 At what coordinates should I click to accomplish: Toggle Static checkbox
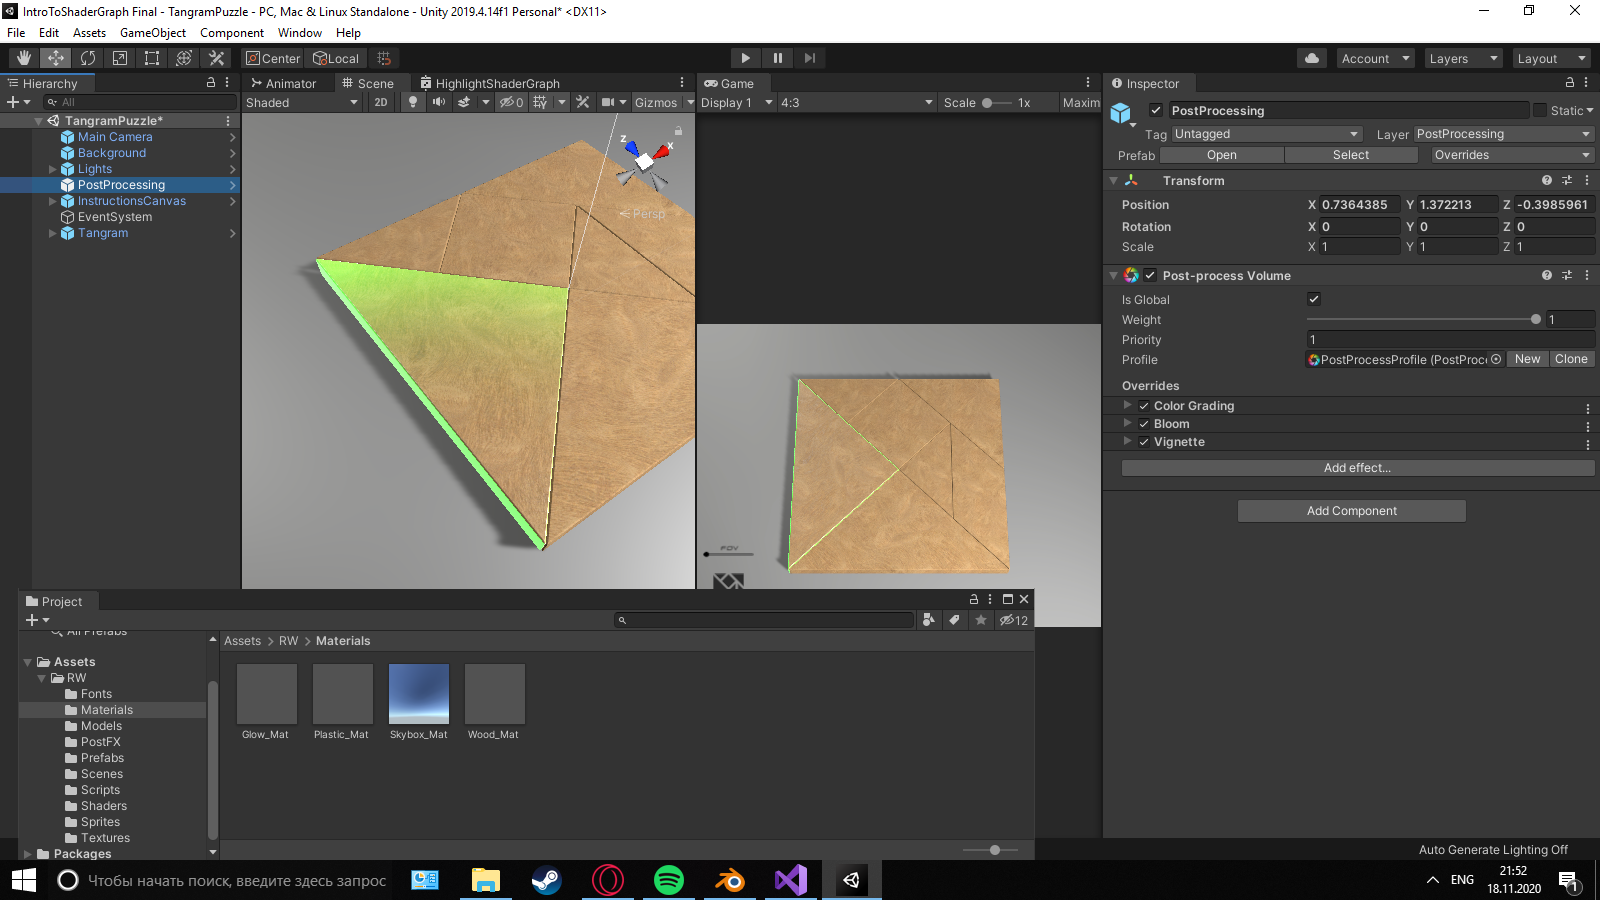[1540, 110]
